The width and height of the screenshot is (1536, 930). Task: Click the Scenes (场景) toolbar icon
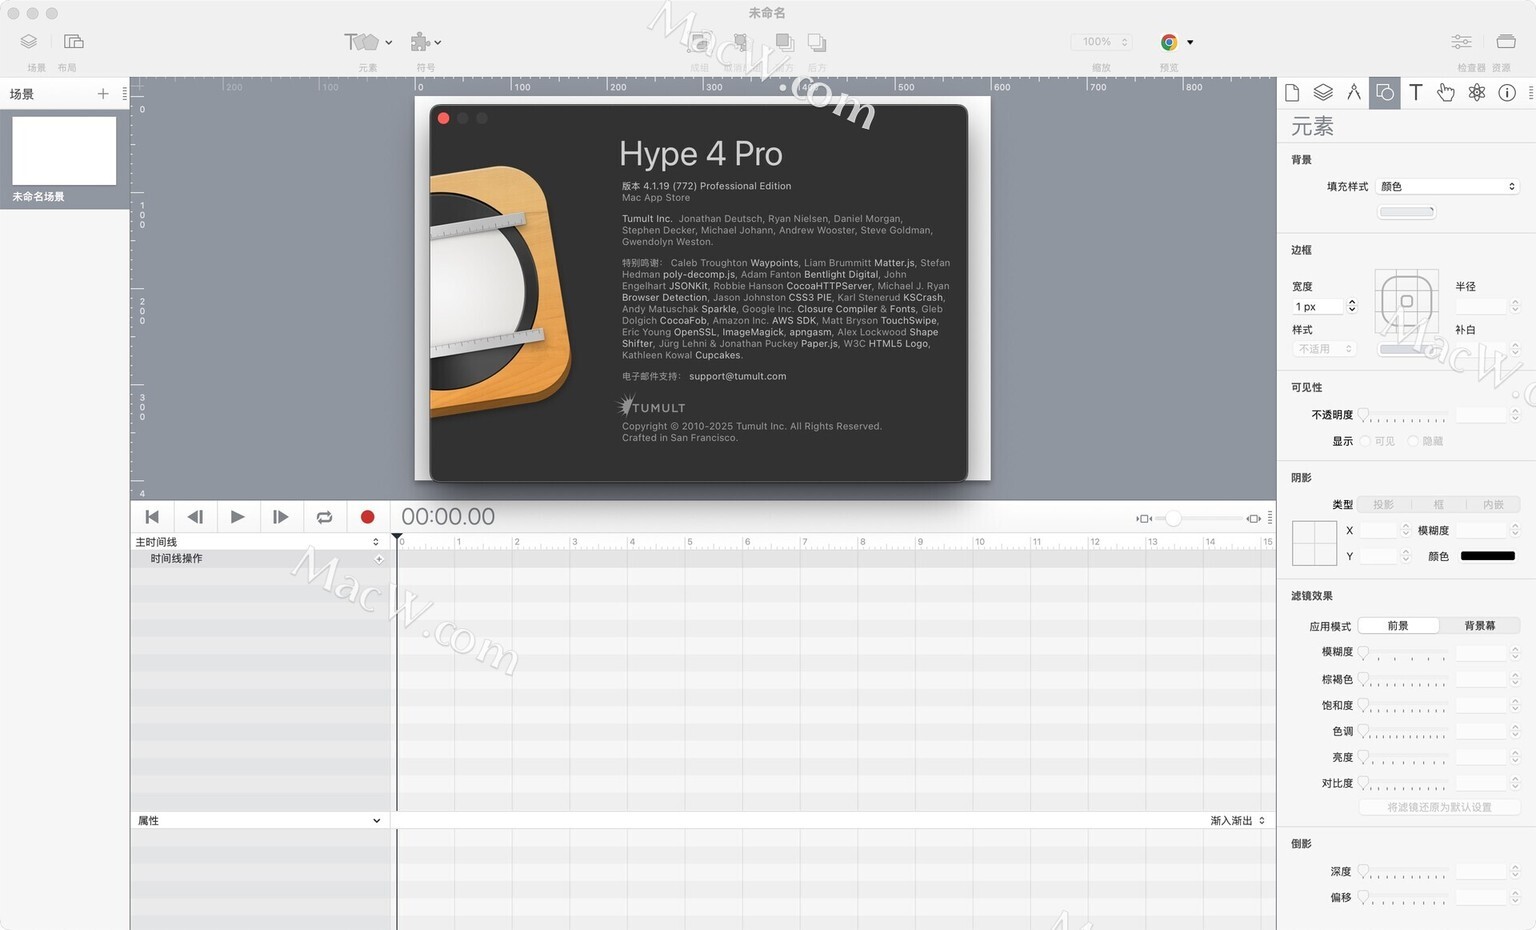[x=29, y=42]
